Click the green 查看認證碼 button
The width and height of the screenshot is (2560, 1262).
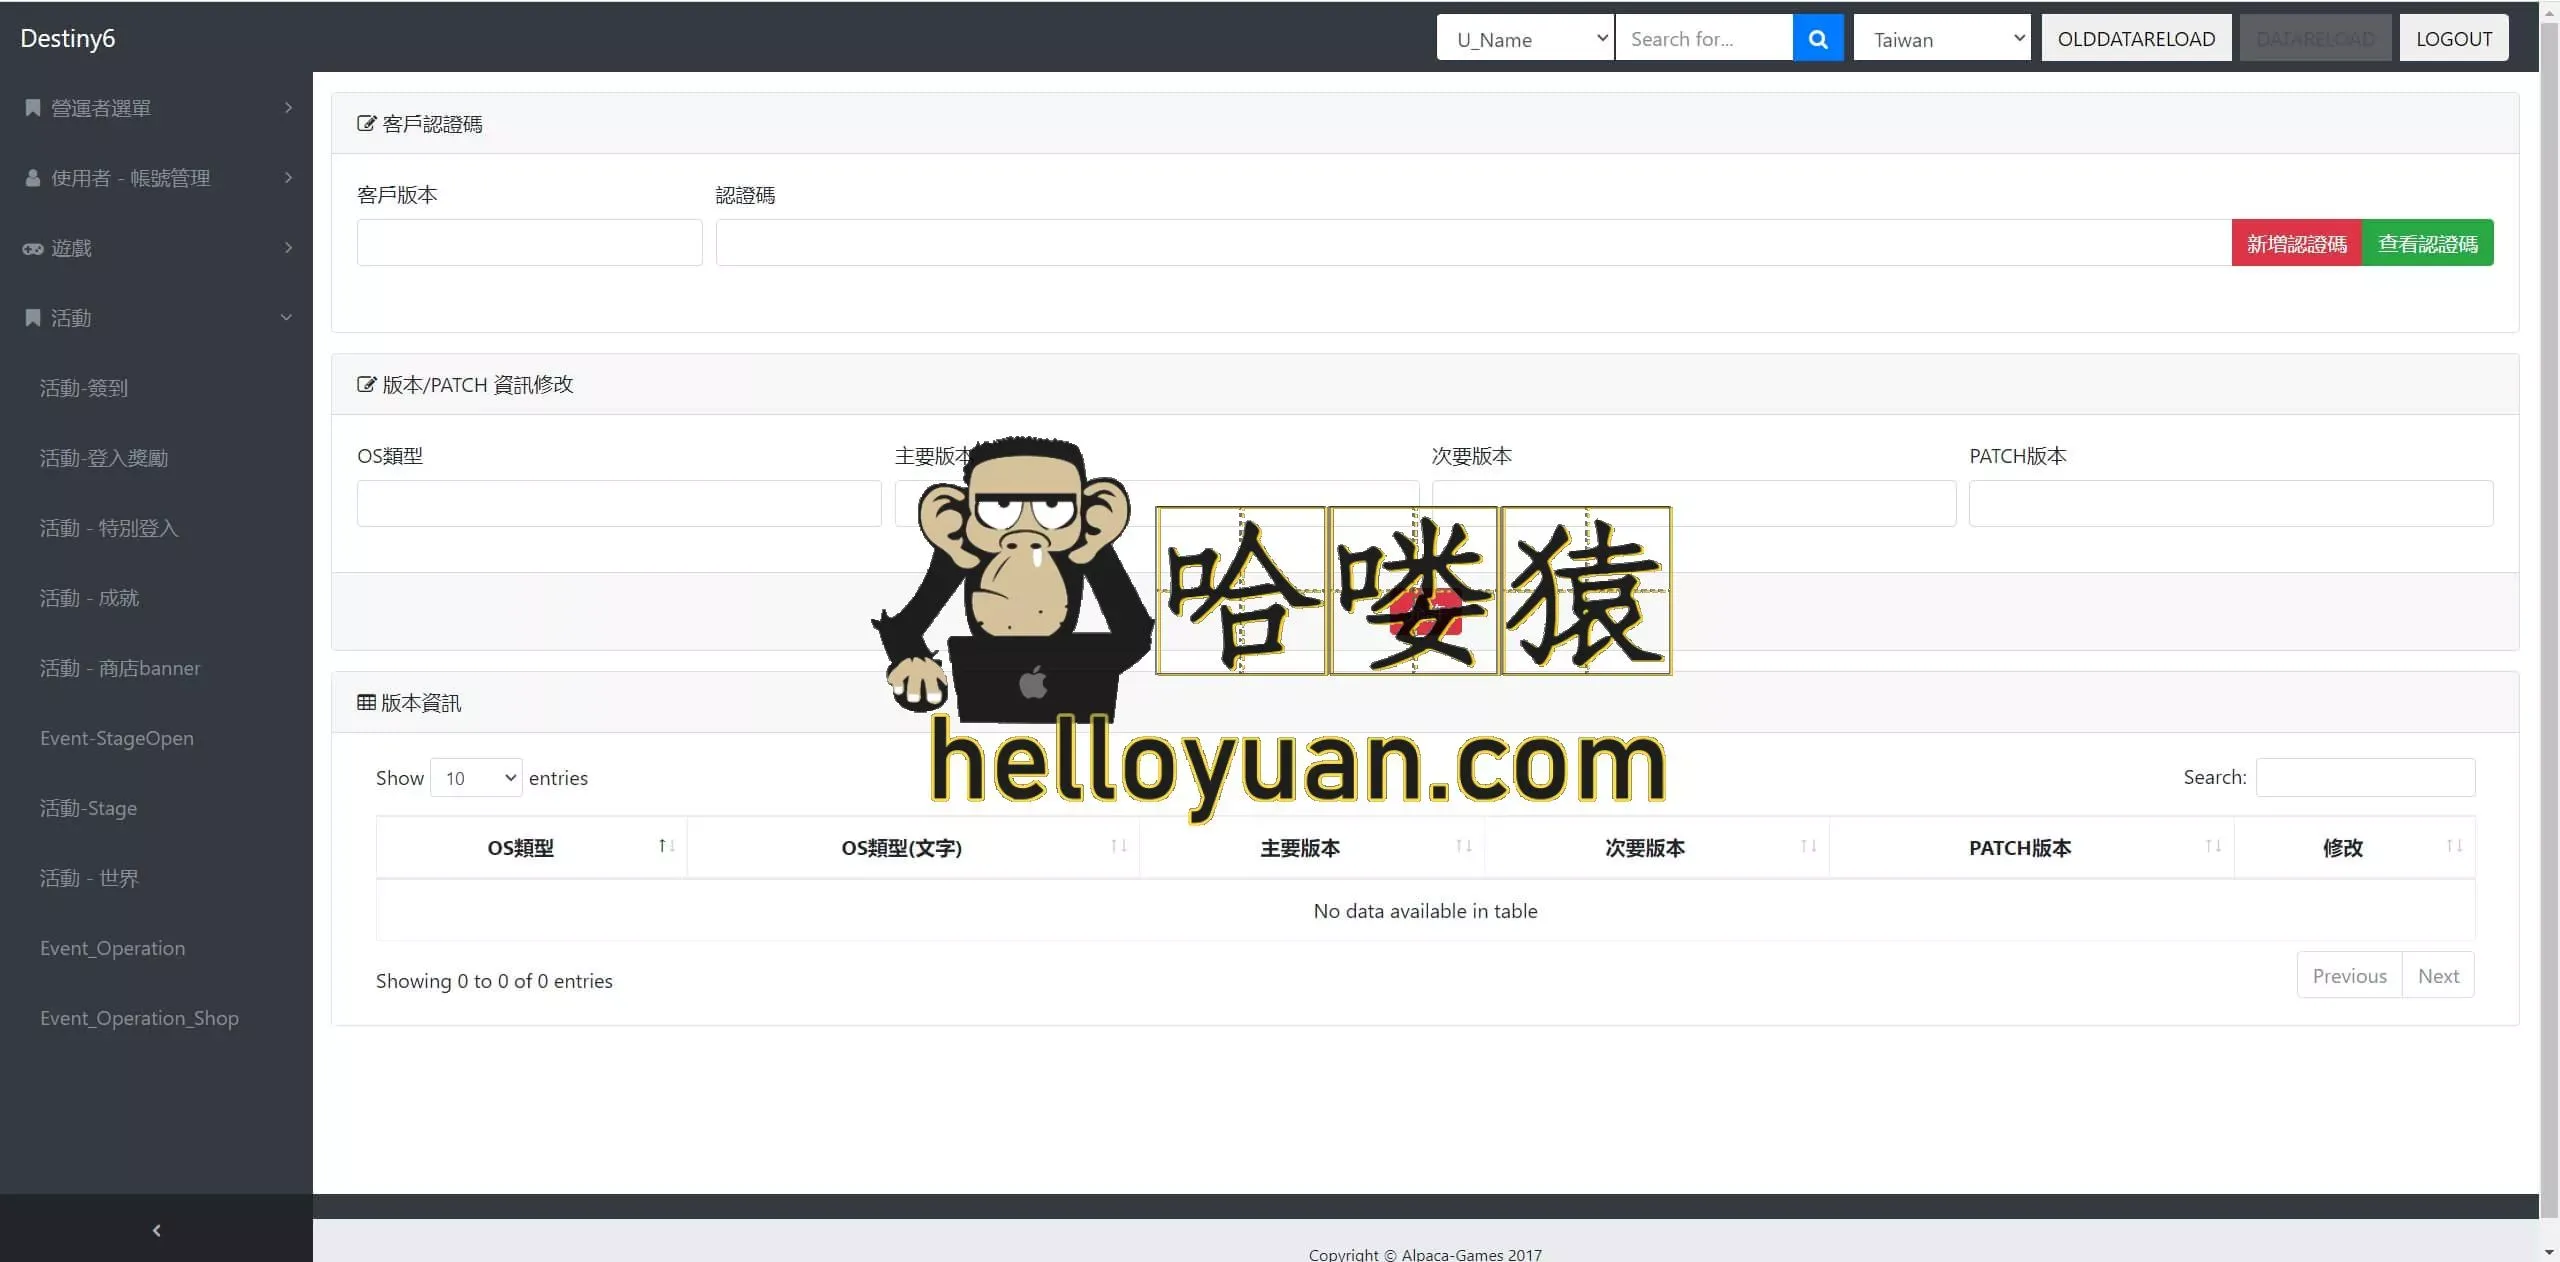(2428, 243)
